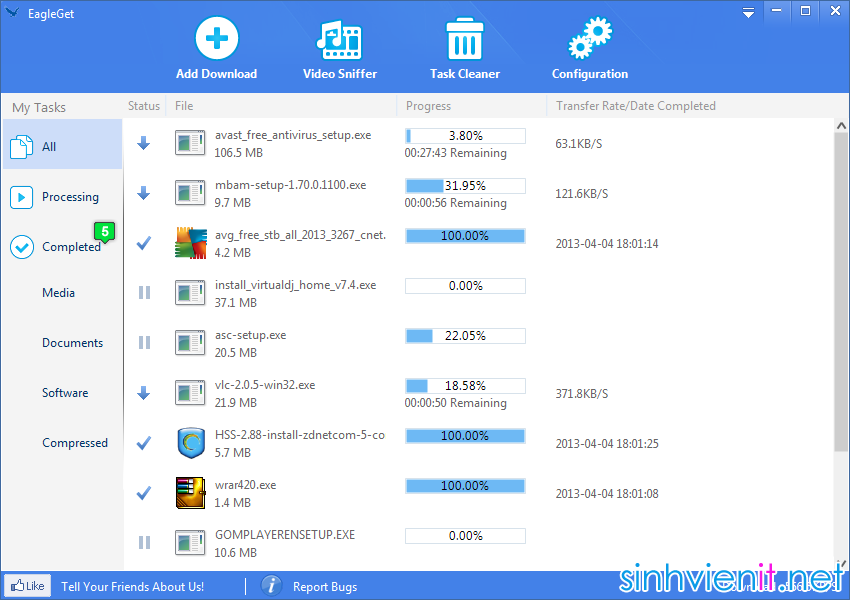The image size is (850, 600).
Task: Show the Software category
Action: (x=65, y=392)
